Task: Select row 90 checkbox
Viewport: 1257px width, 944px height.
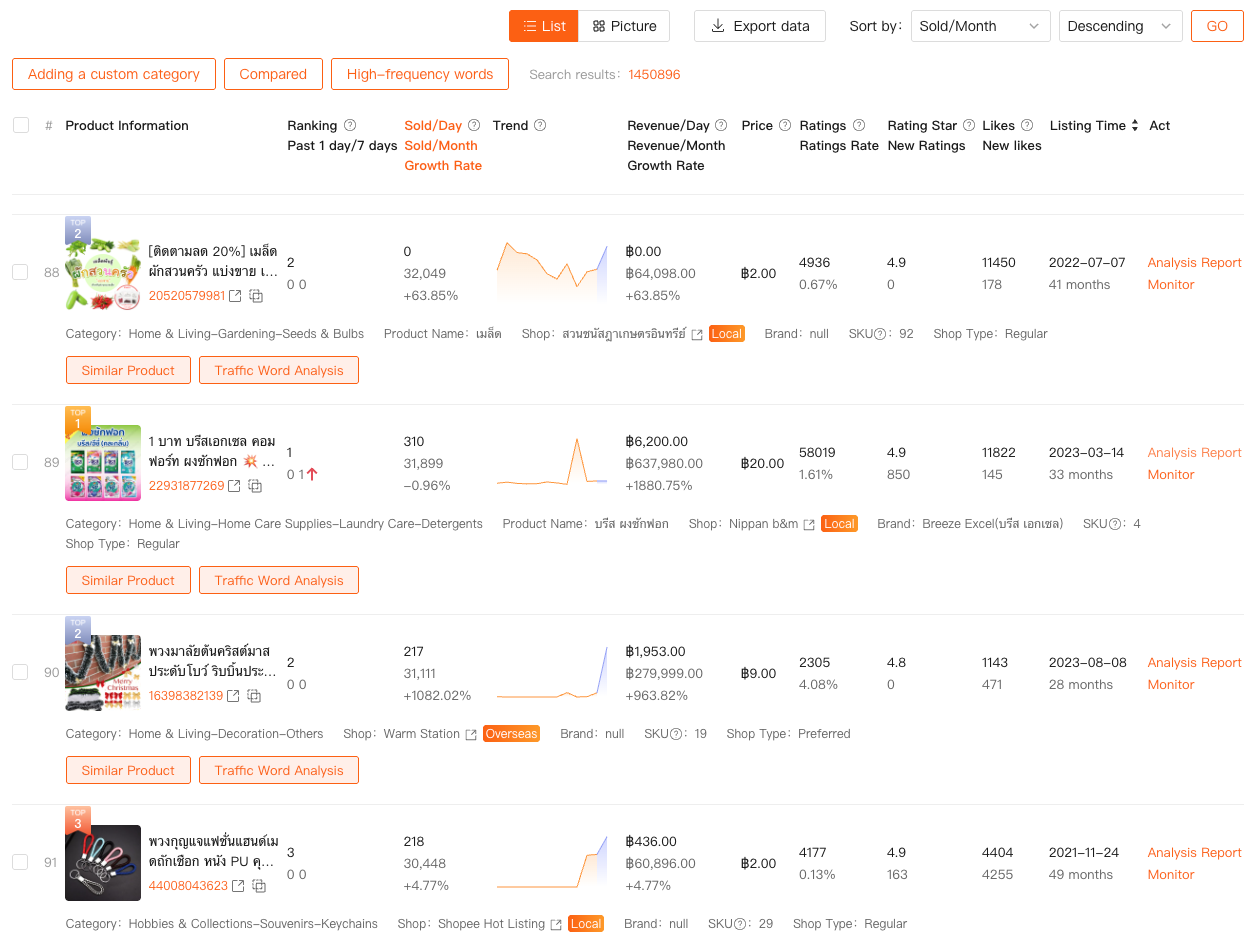Action: click(x=20, y=672)
